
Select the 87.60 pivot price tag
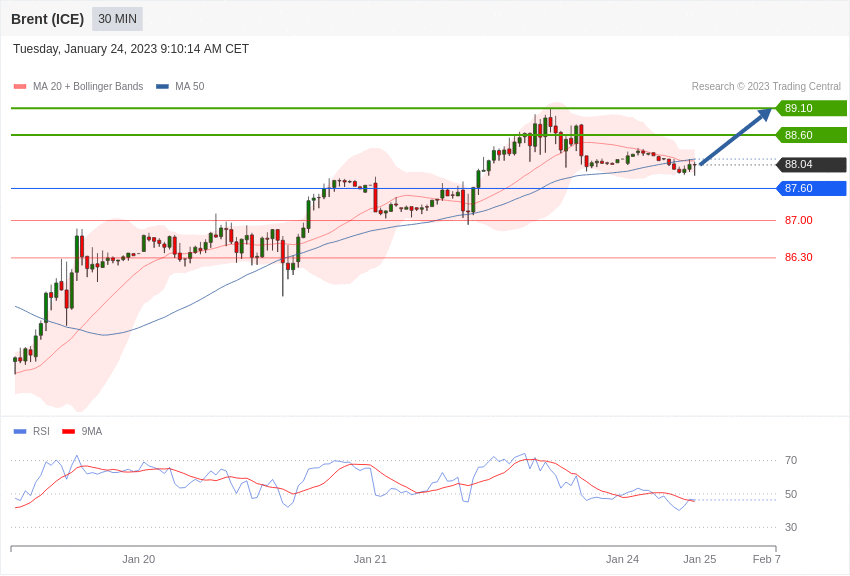(x=811, y=188)
